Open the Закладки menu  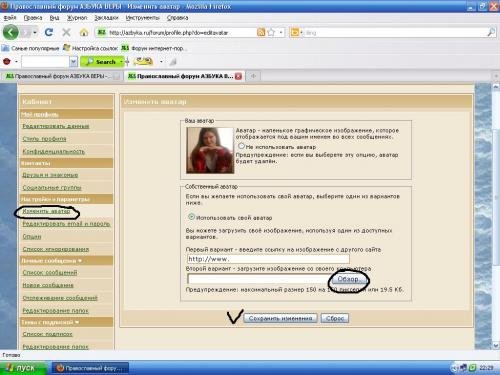tap(106, 18)
